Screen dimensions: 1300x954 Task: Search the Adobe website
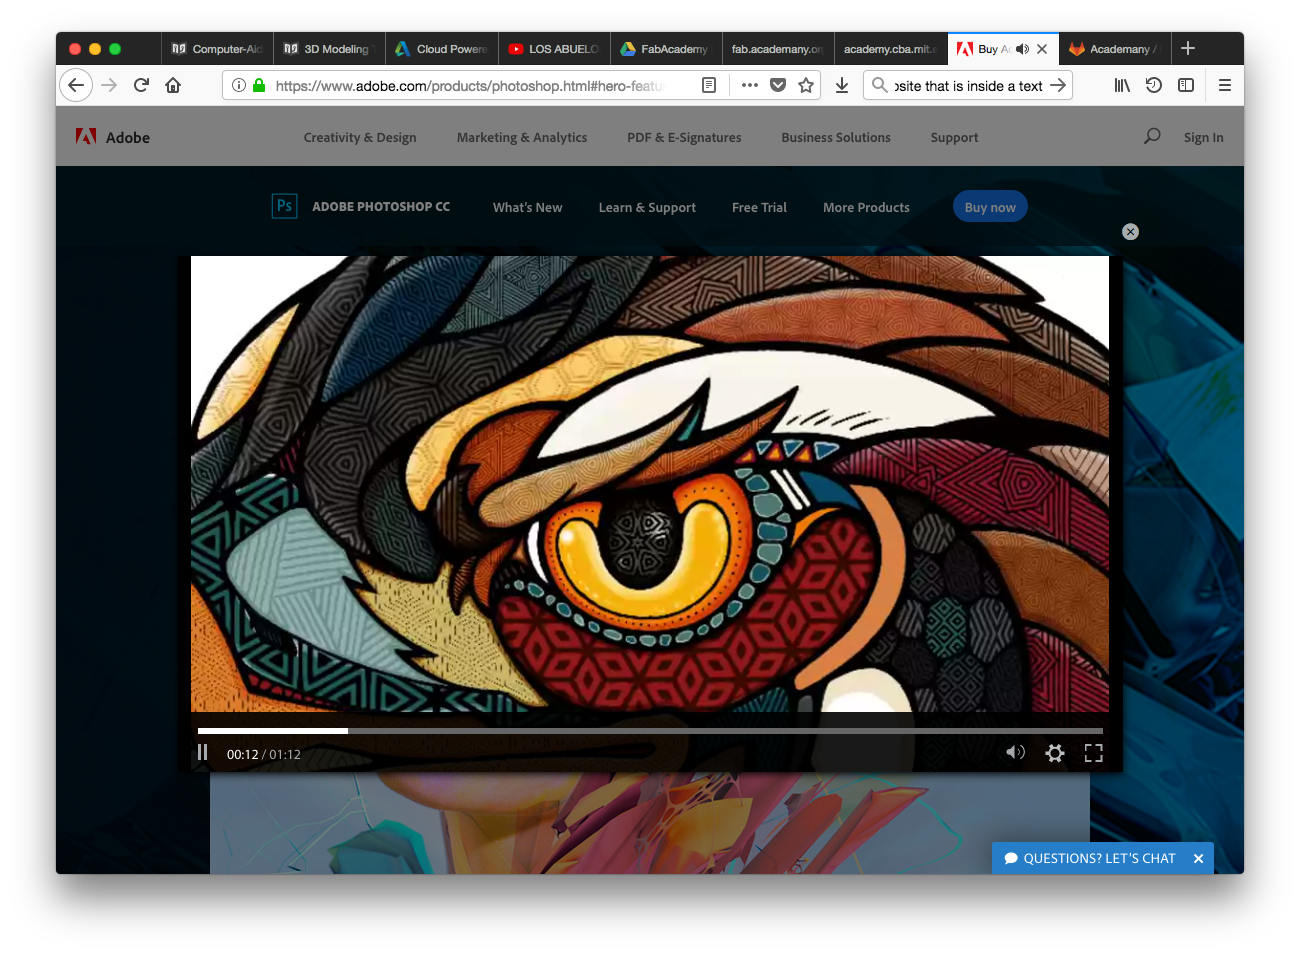[x=1152, y=136]
